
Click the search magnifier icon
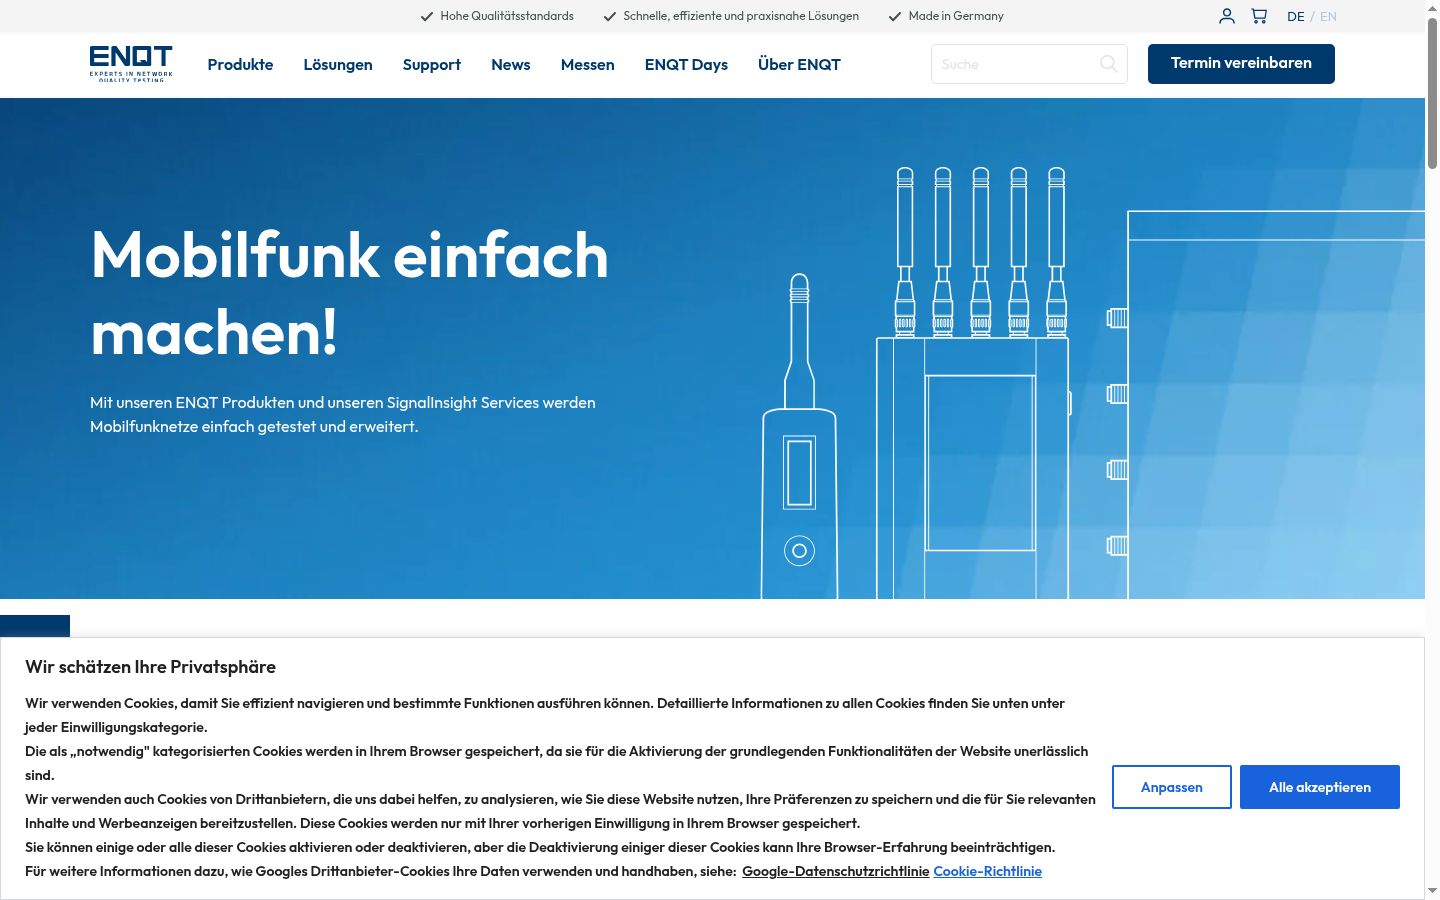(1108, 64)
